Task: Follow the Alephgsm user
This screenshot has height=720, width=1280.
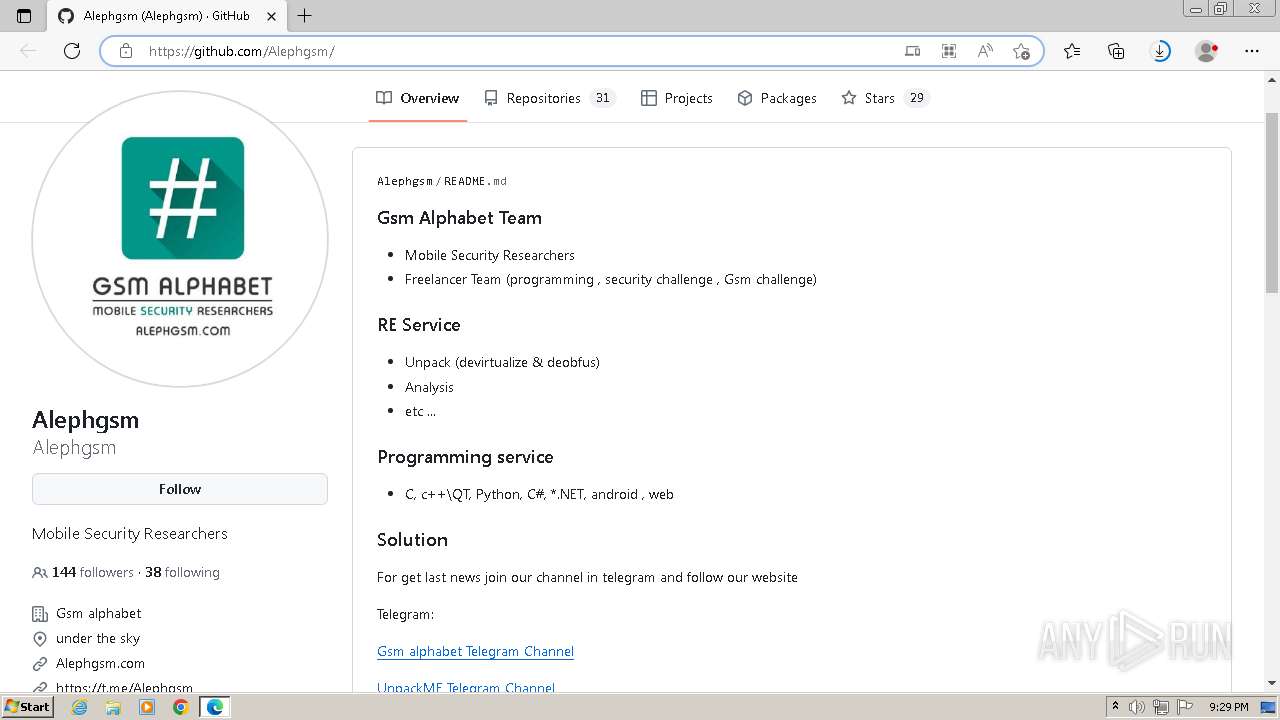Action: pos(180,489)
